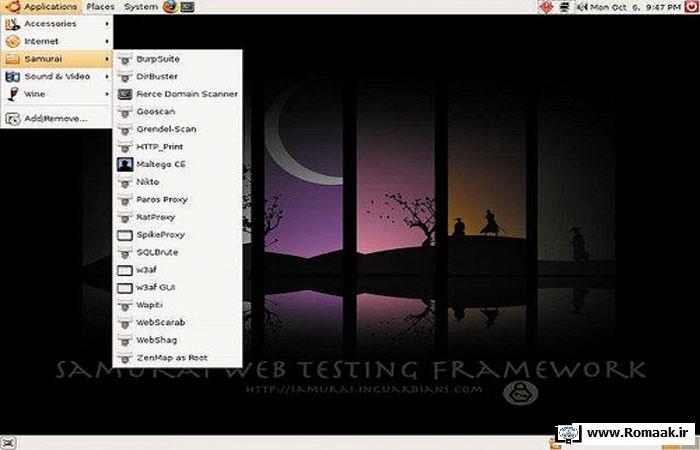The width and height of the screenshot is (700, 450).
Task: Click the Accessories category icon
Action: [x=12, y=24]
